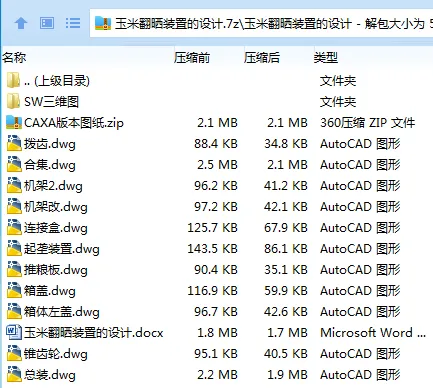Select the 连接盒.dwg file name
433x388 pixels.
(56, 228)
